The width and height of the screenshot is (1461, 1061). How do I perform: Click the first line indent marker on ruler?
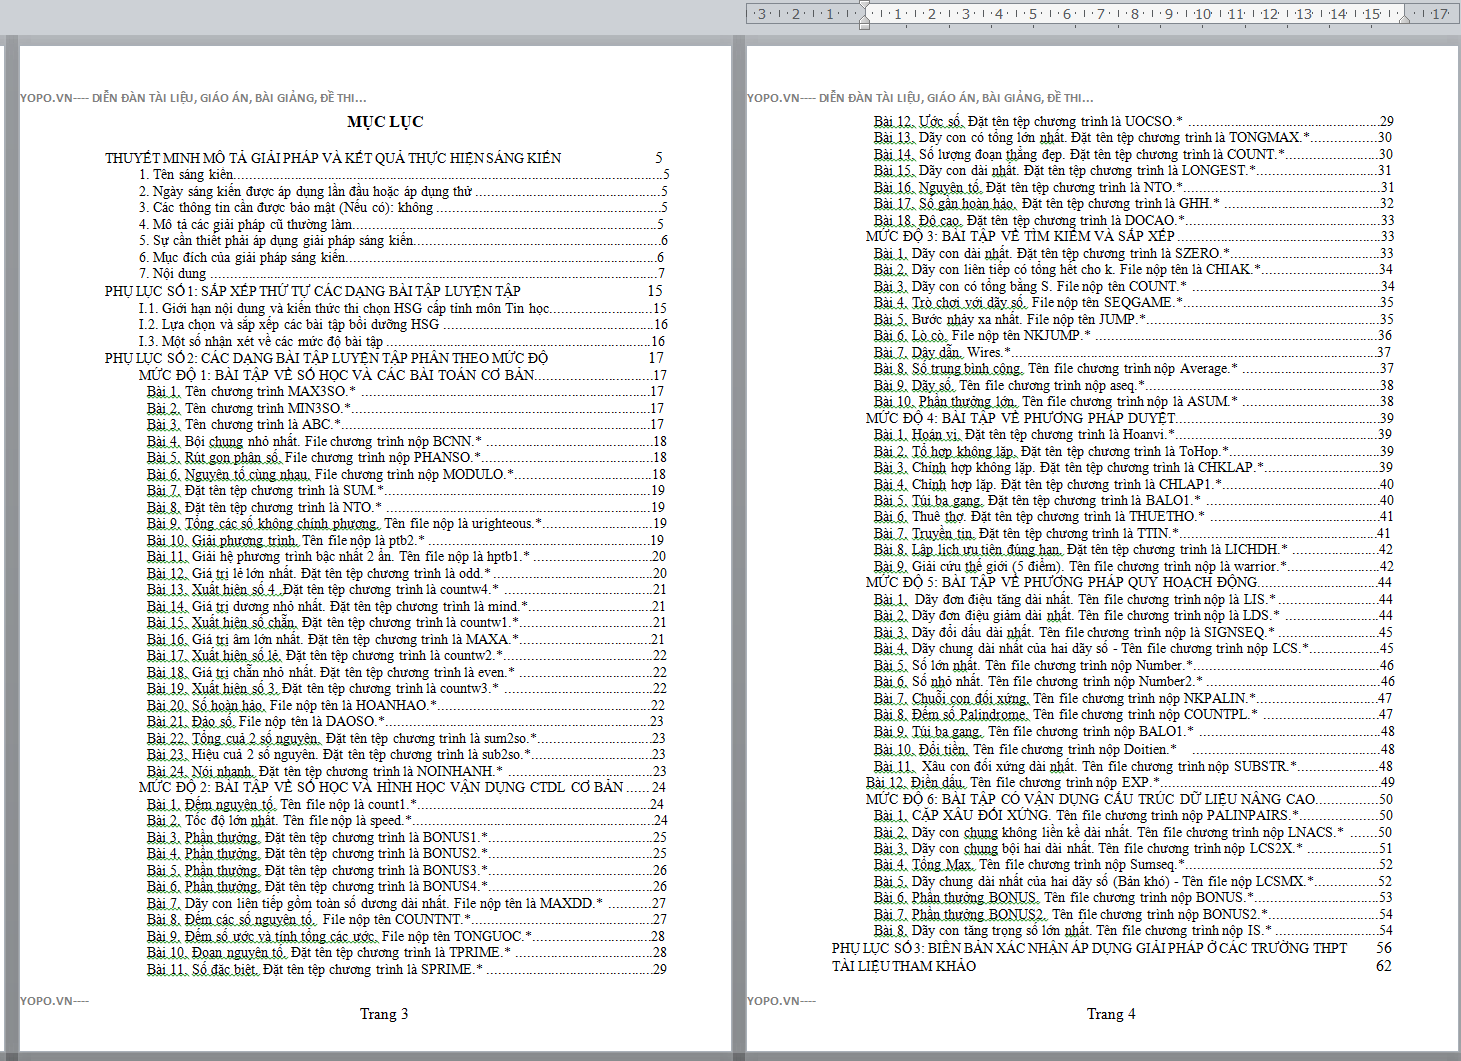[865, 6]
